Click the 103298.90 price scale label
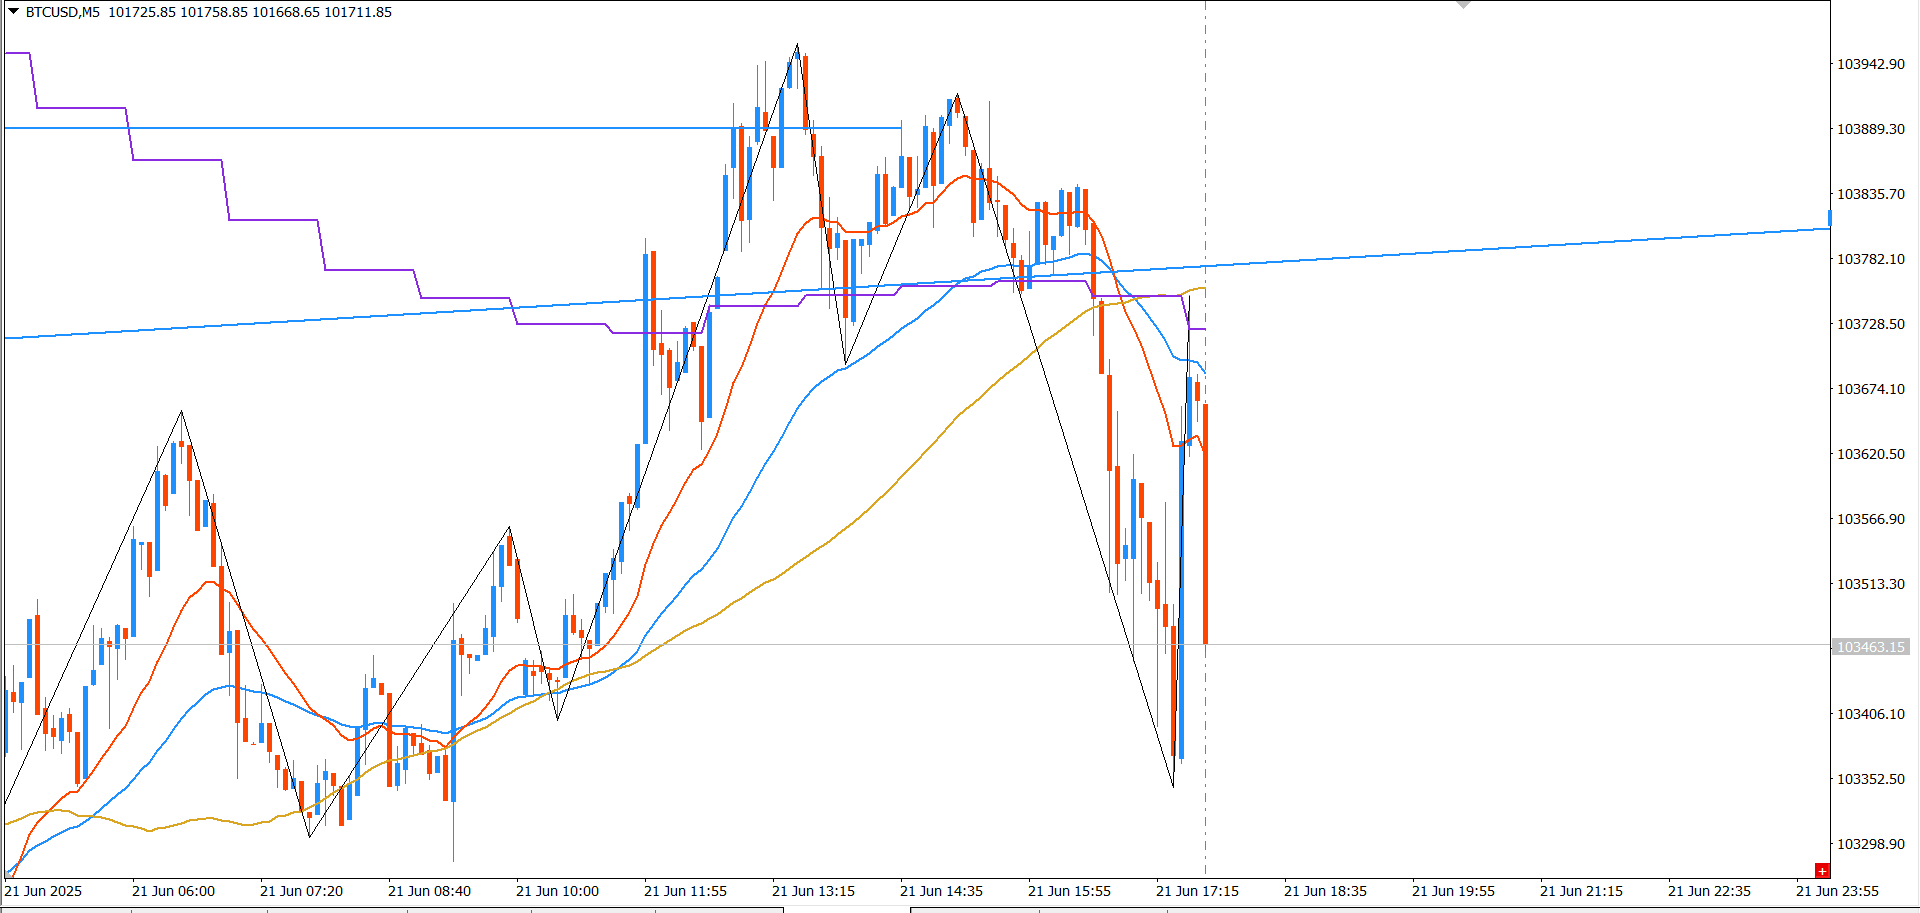This screenshot has height=913, width=1920. [x=1871, y=844]
